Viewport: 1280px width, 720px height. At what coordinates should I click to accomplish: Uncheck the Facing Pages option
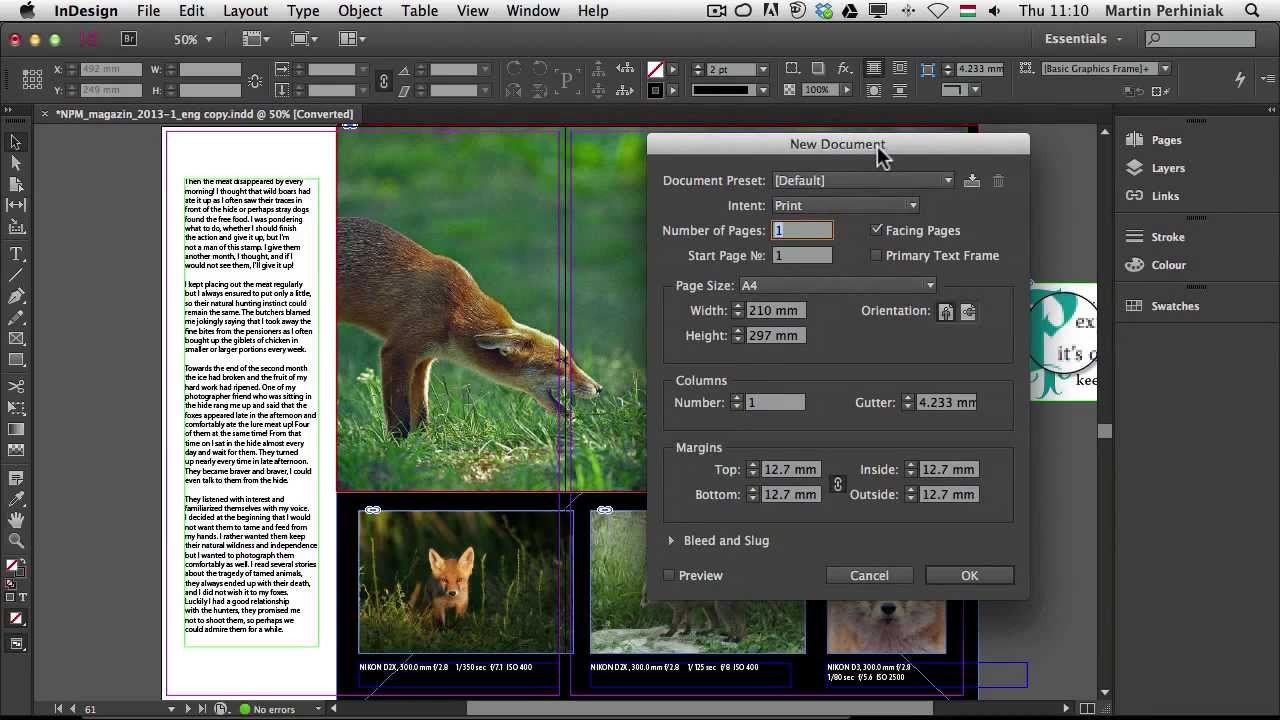pos(877,230)
